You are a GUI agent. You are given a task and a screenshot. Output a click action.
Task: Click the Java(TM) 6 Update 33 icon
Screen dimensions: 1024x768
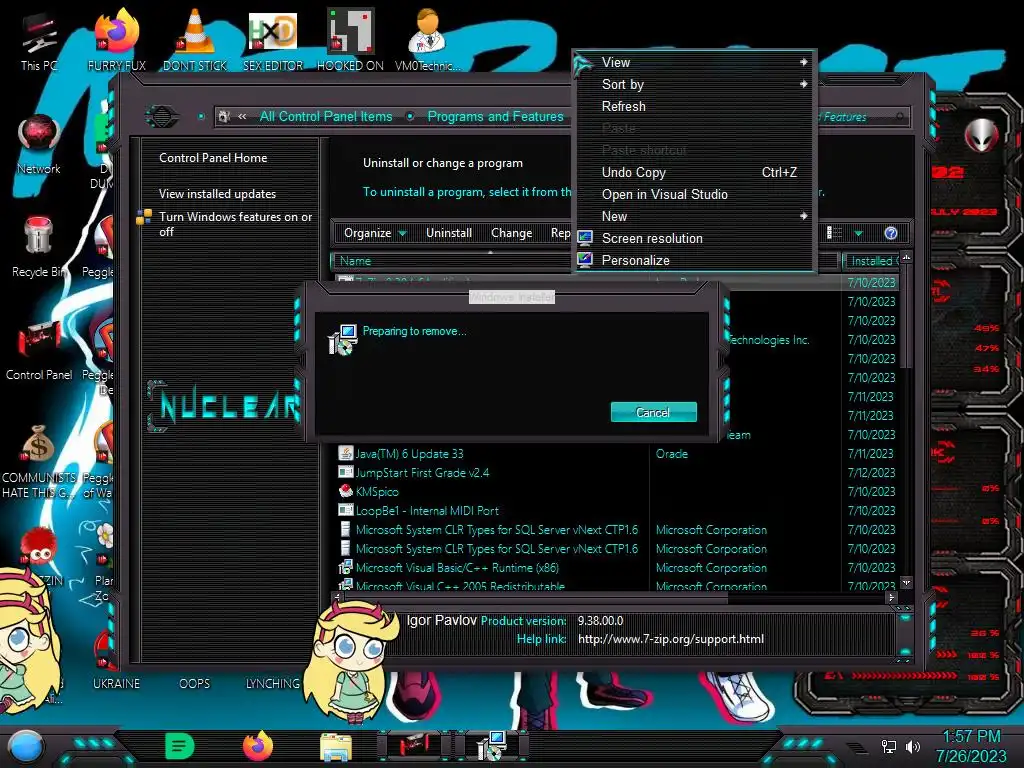pos(345,453)
